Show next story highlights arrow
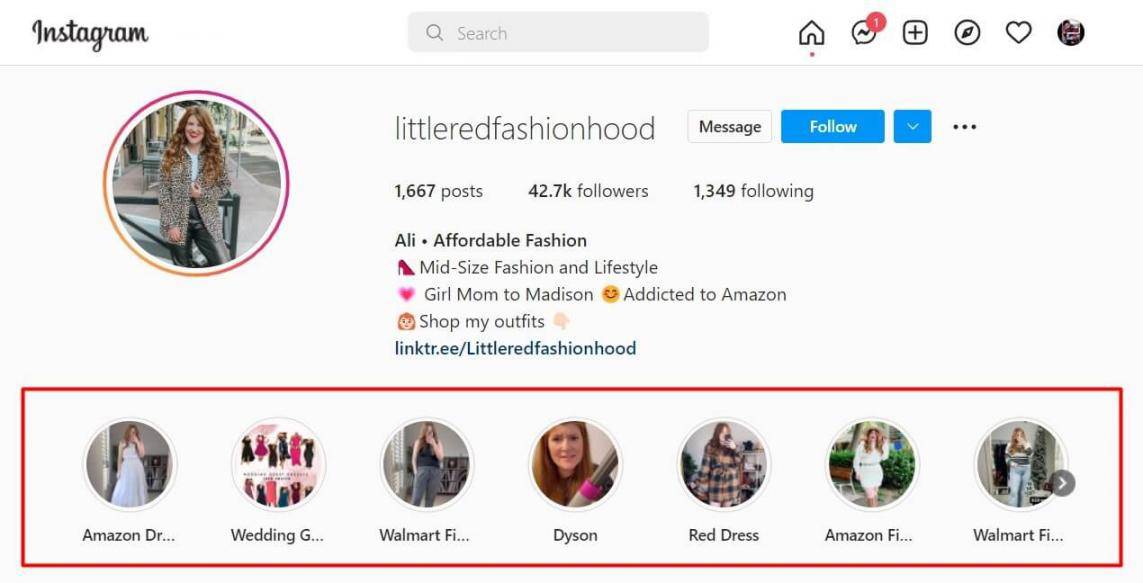Image resolution: width=1143 pixels, height=583 pixels. 1062,484
